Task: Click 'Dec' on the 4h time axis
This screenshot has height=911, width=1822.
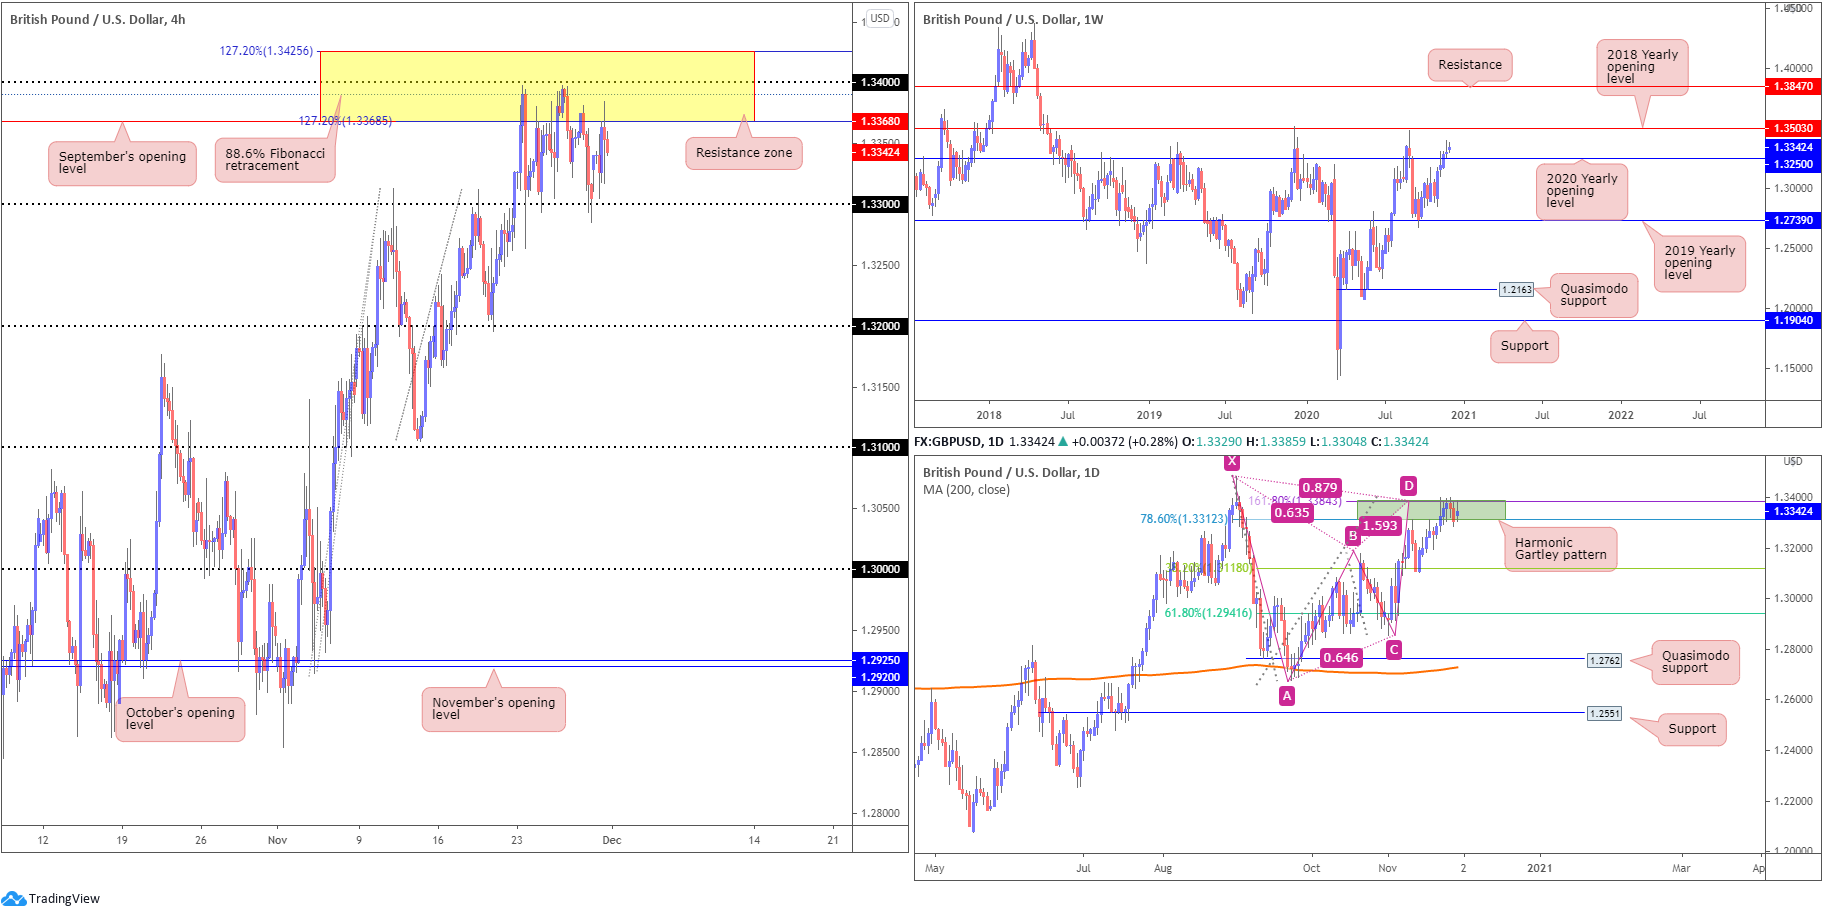Action: pos(612,840)
